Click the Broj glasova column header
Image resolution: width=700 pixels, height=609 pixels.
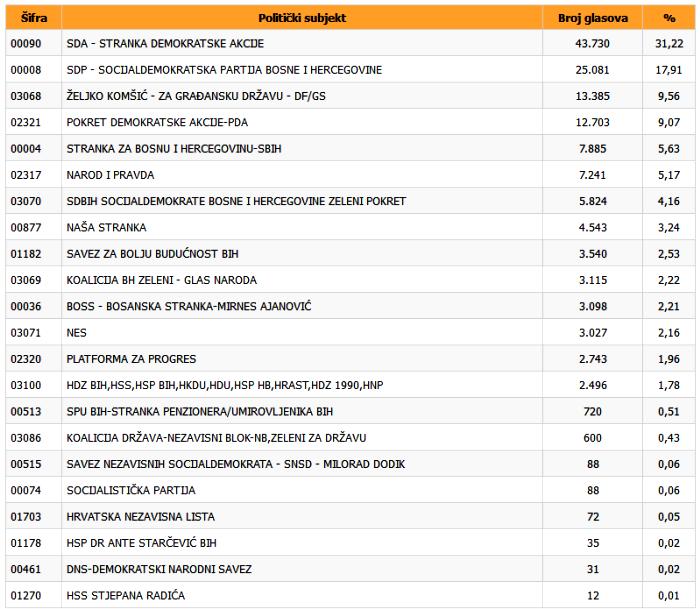coord(592,18)
